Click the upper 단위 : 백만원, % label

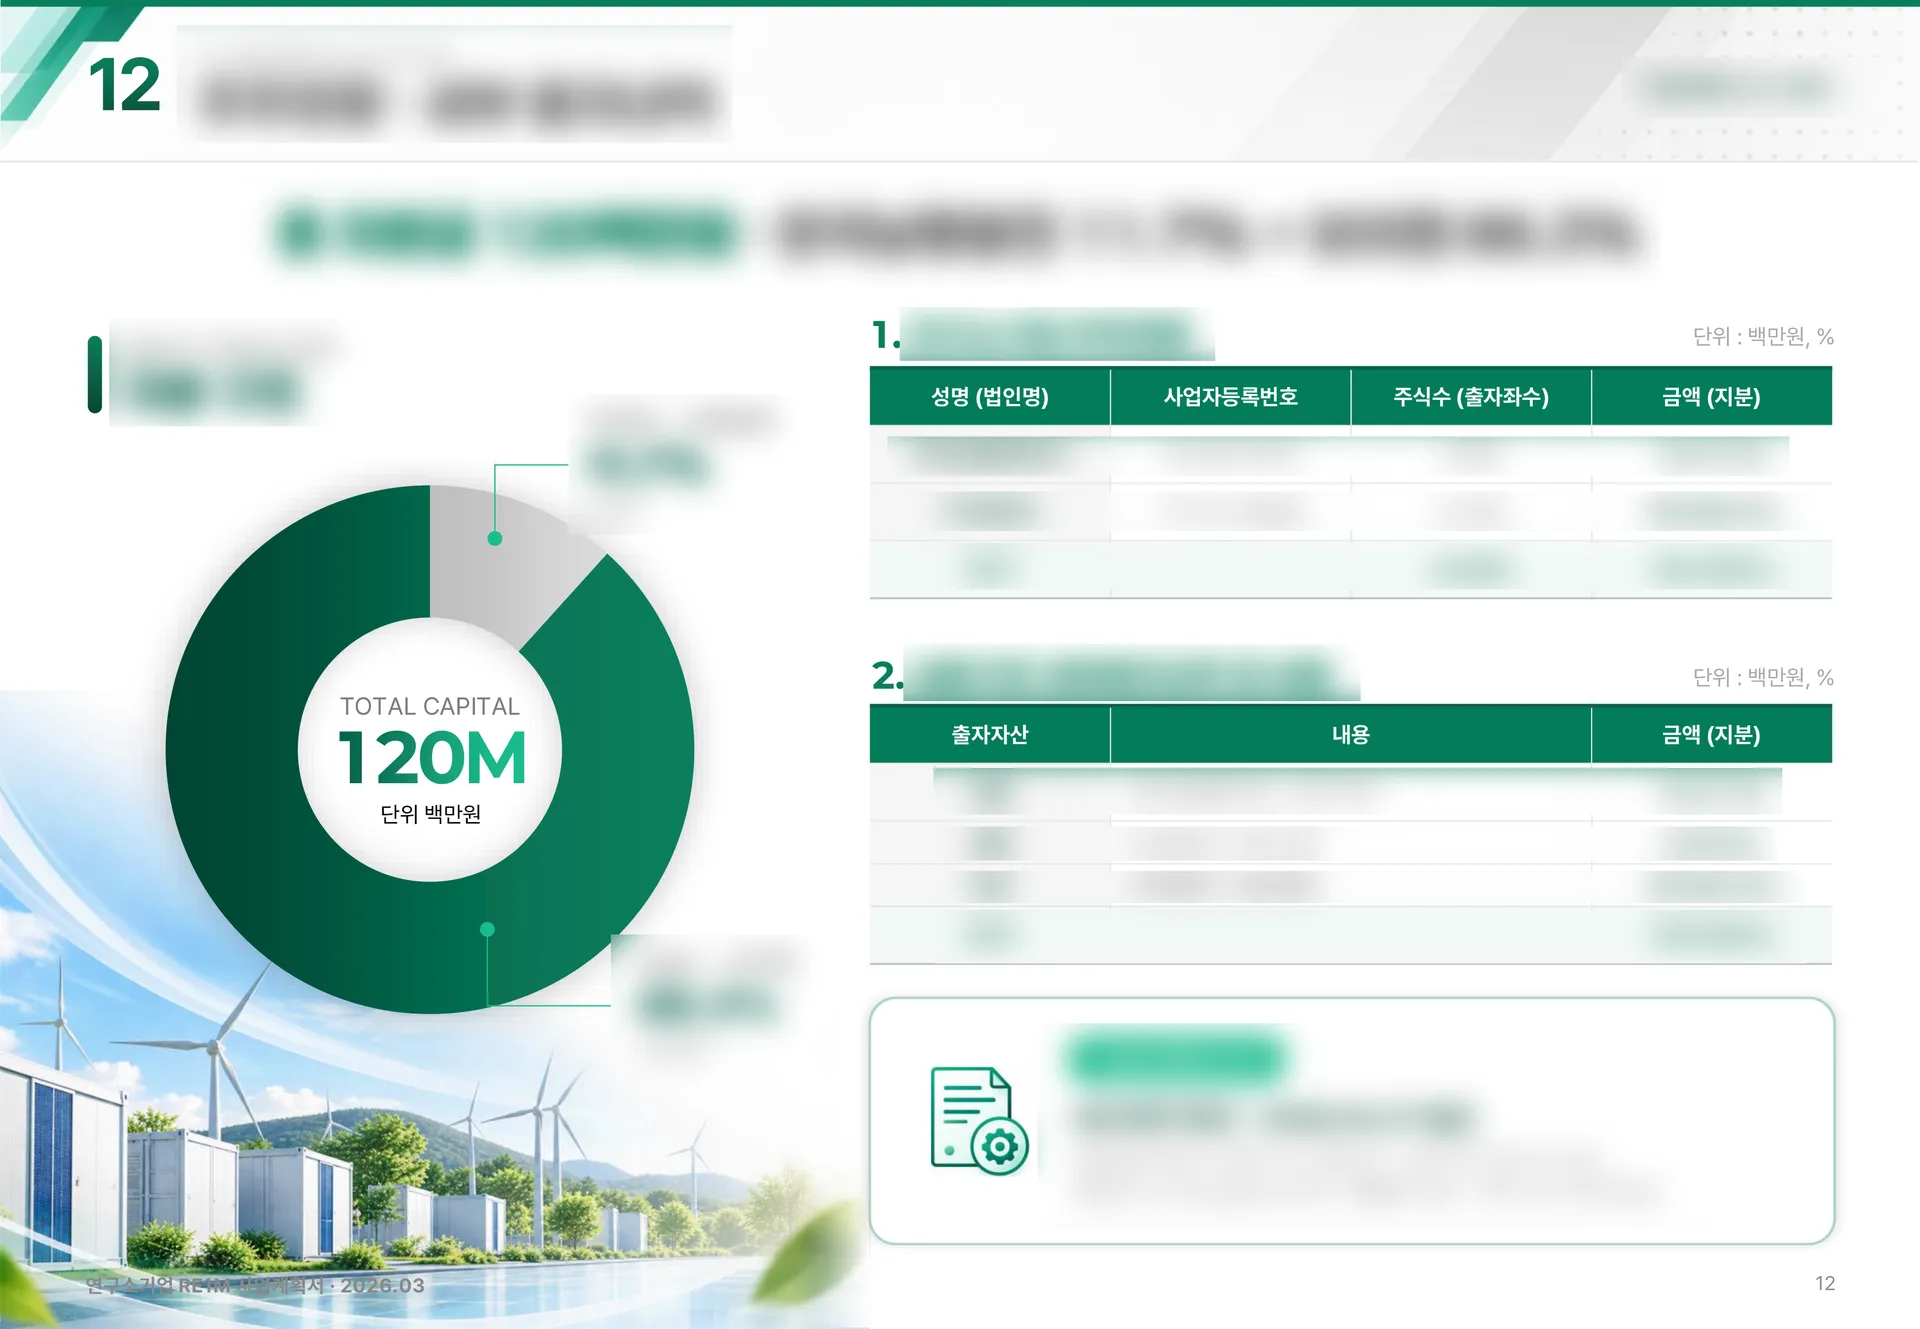(1763, 337)
